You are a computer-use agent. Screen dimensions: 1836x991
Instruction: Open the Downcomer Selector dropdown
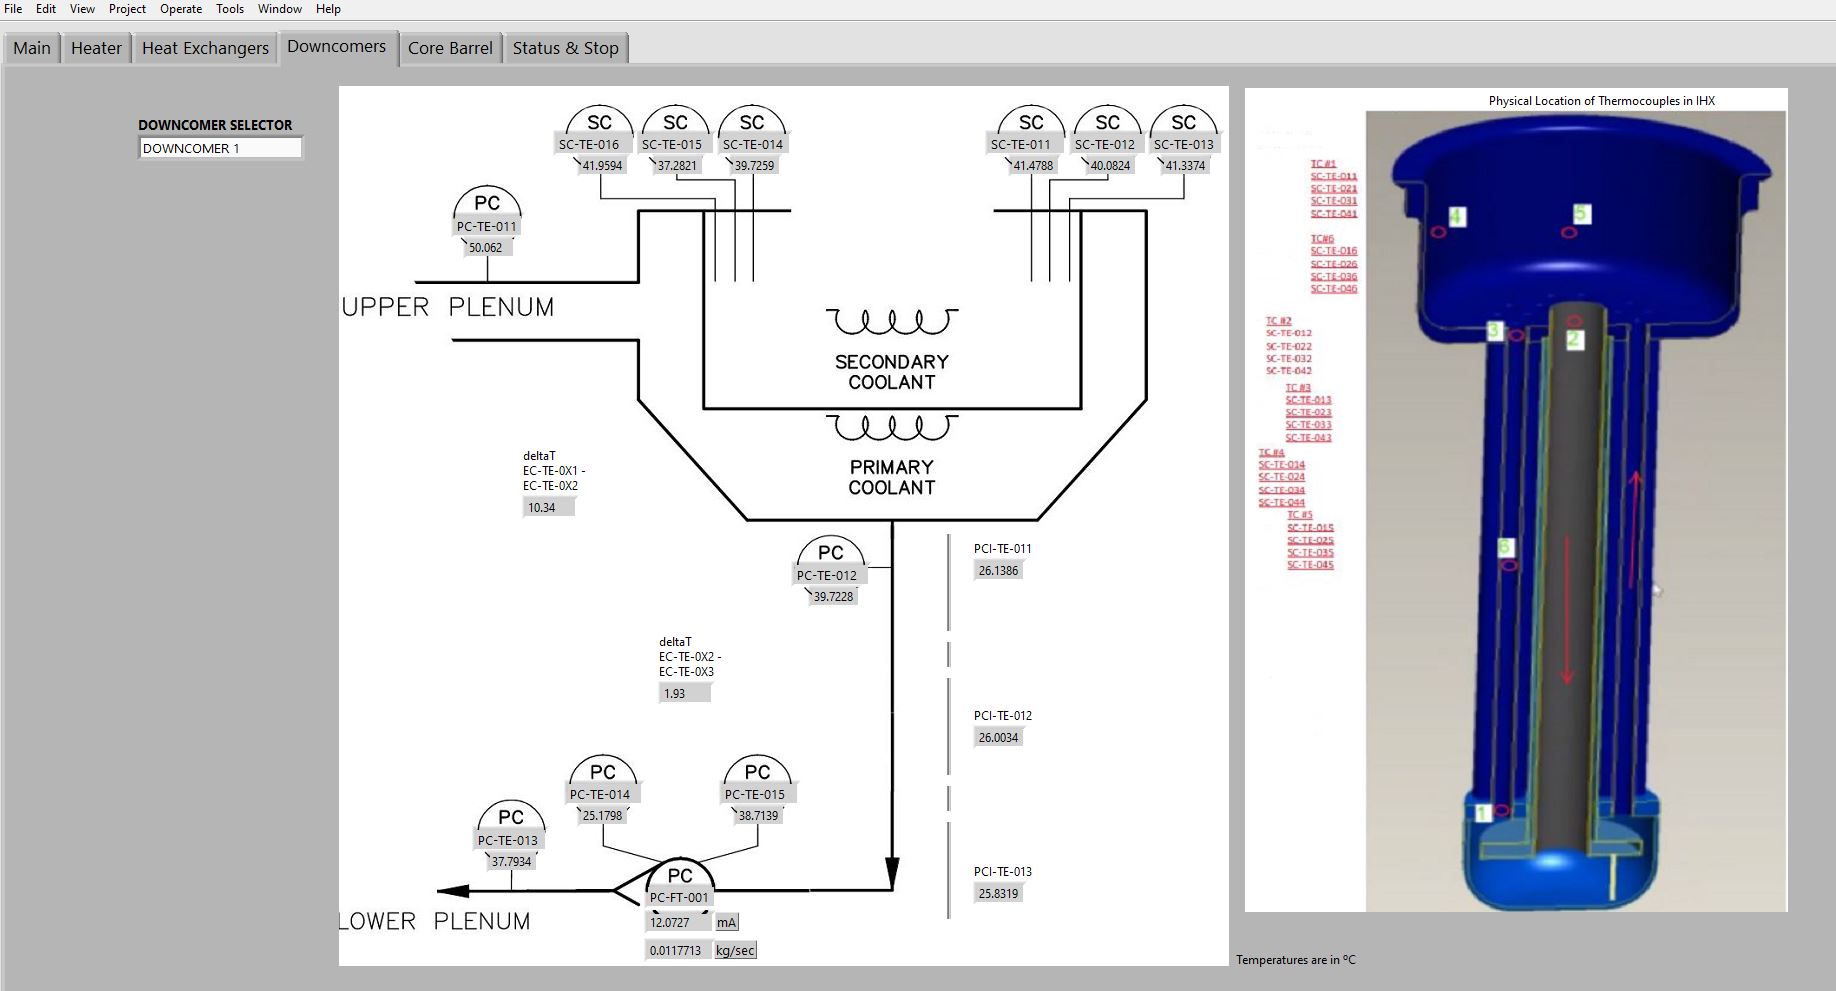pos(220,148)
